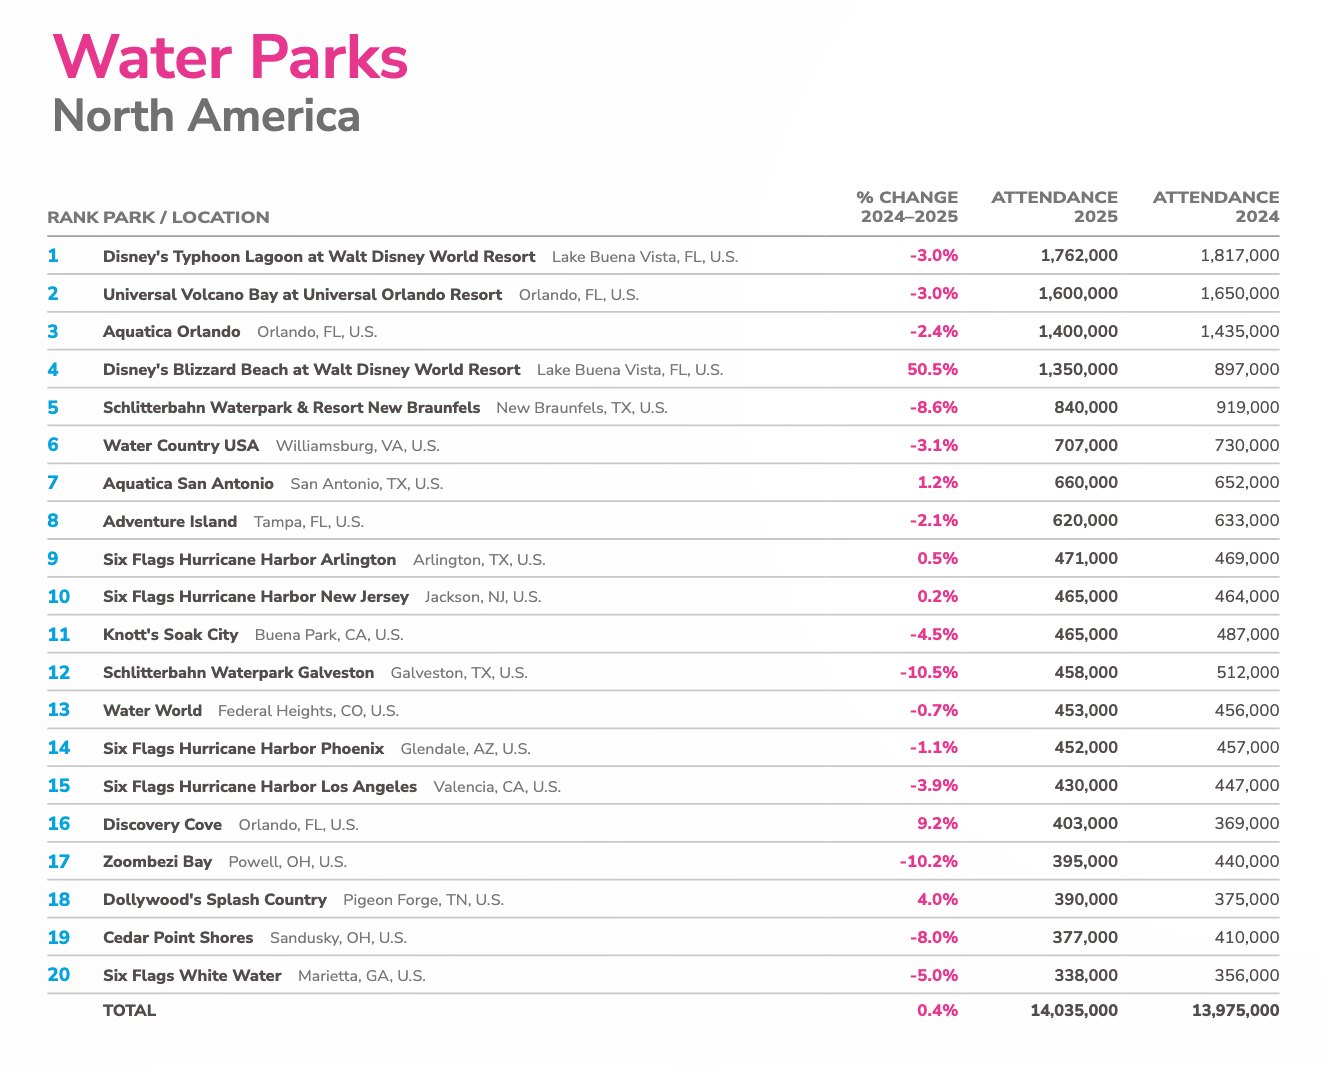This screenshot has height=1066, width=1326.
Task: Select the '% CHANGE 2024–2025' column header
Action: pyautogui.click(x=907, y=207)
